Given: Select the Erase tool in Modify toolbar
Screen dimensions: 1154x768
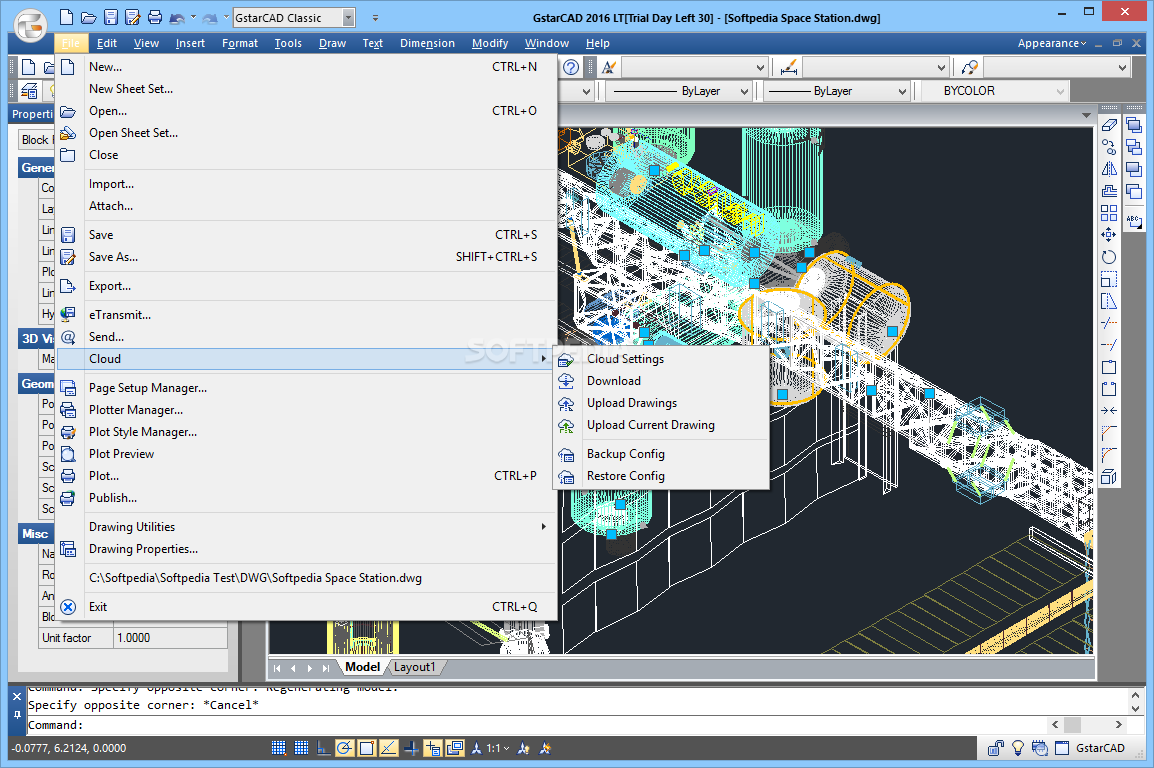Looking at the screenshot, I should pyautogui.click(x=1109, y=125).
